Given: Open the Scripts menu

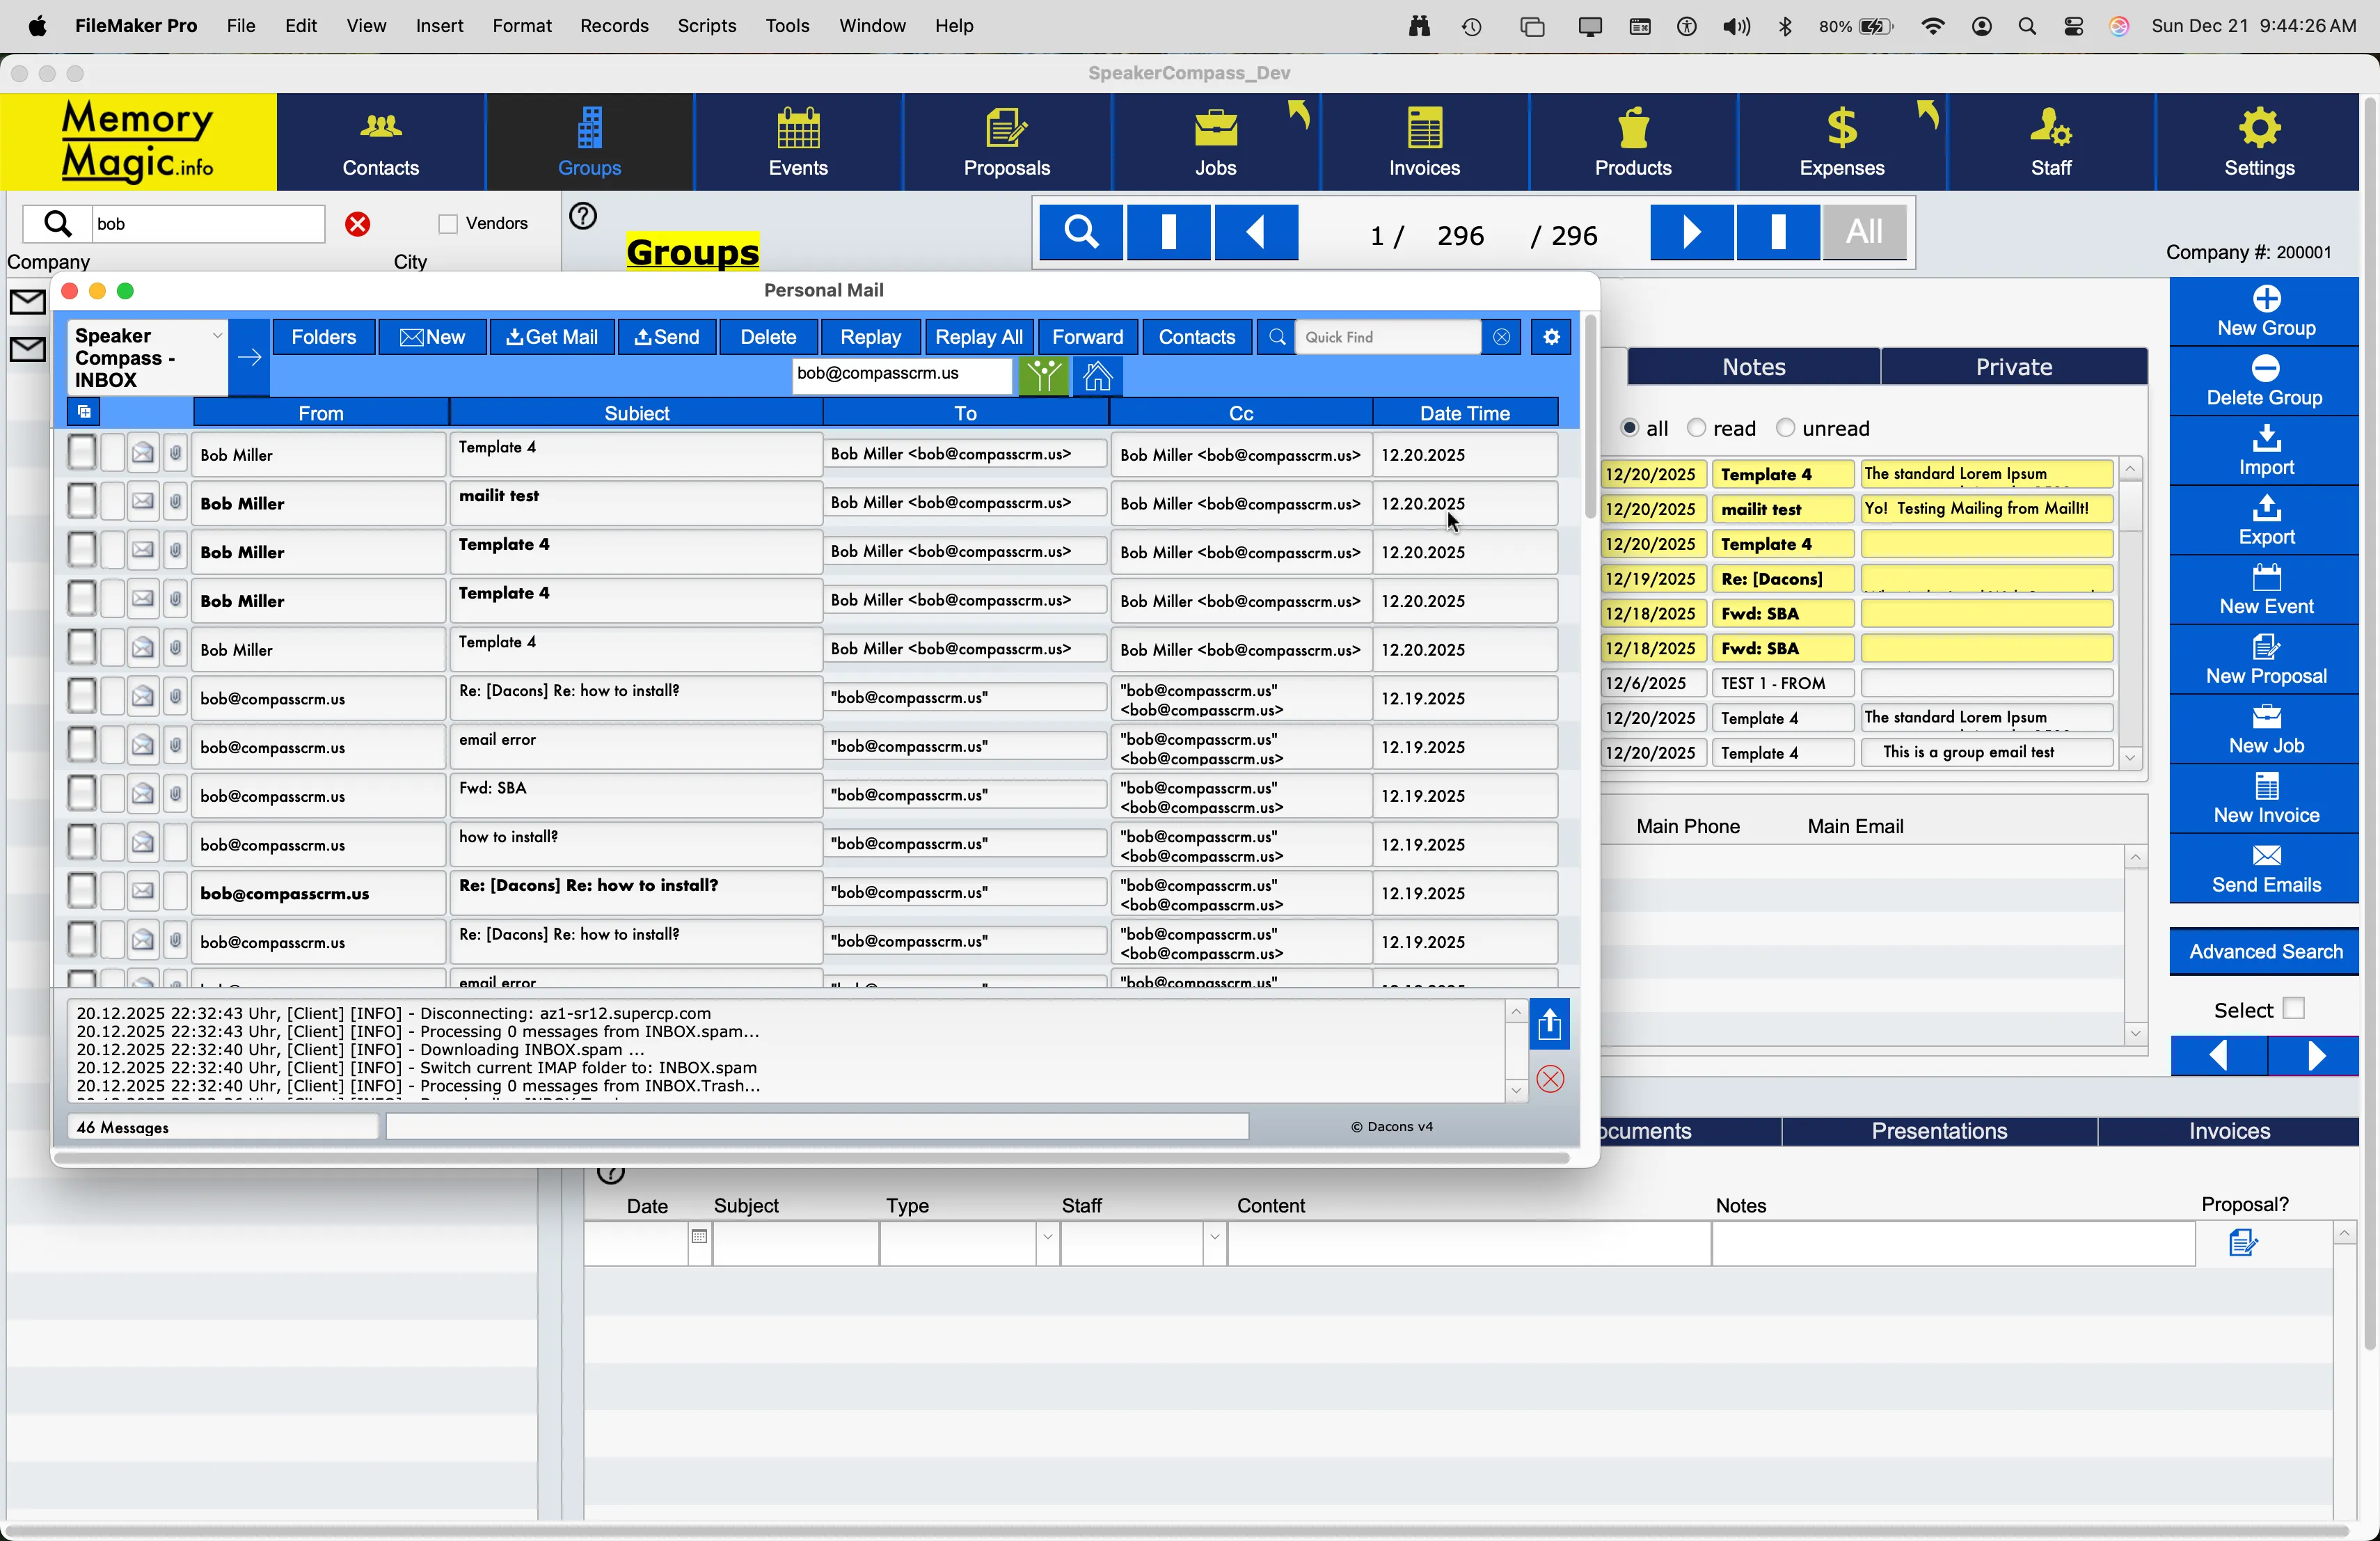Looking at the screenshot, I should pyautogui.click(x=706, y=26).
